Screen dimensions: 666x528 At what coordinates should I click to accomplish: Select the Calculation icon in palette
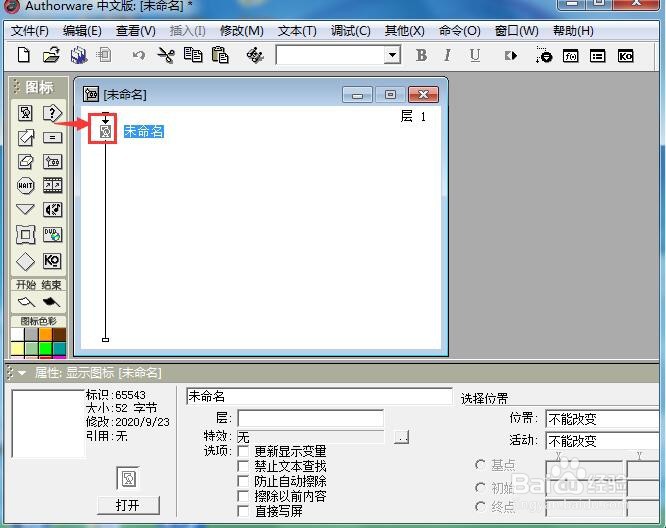point(53,138)
